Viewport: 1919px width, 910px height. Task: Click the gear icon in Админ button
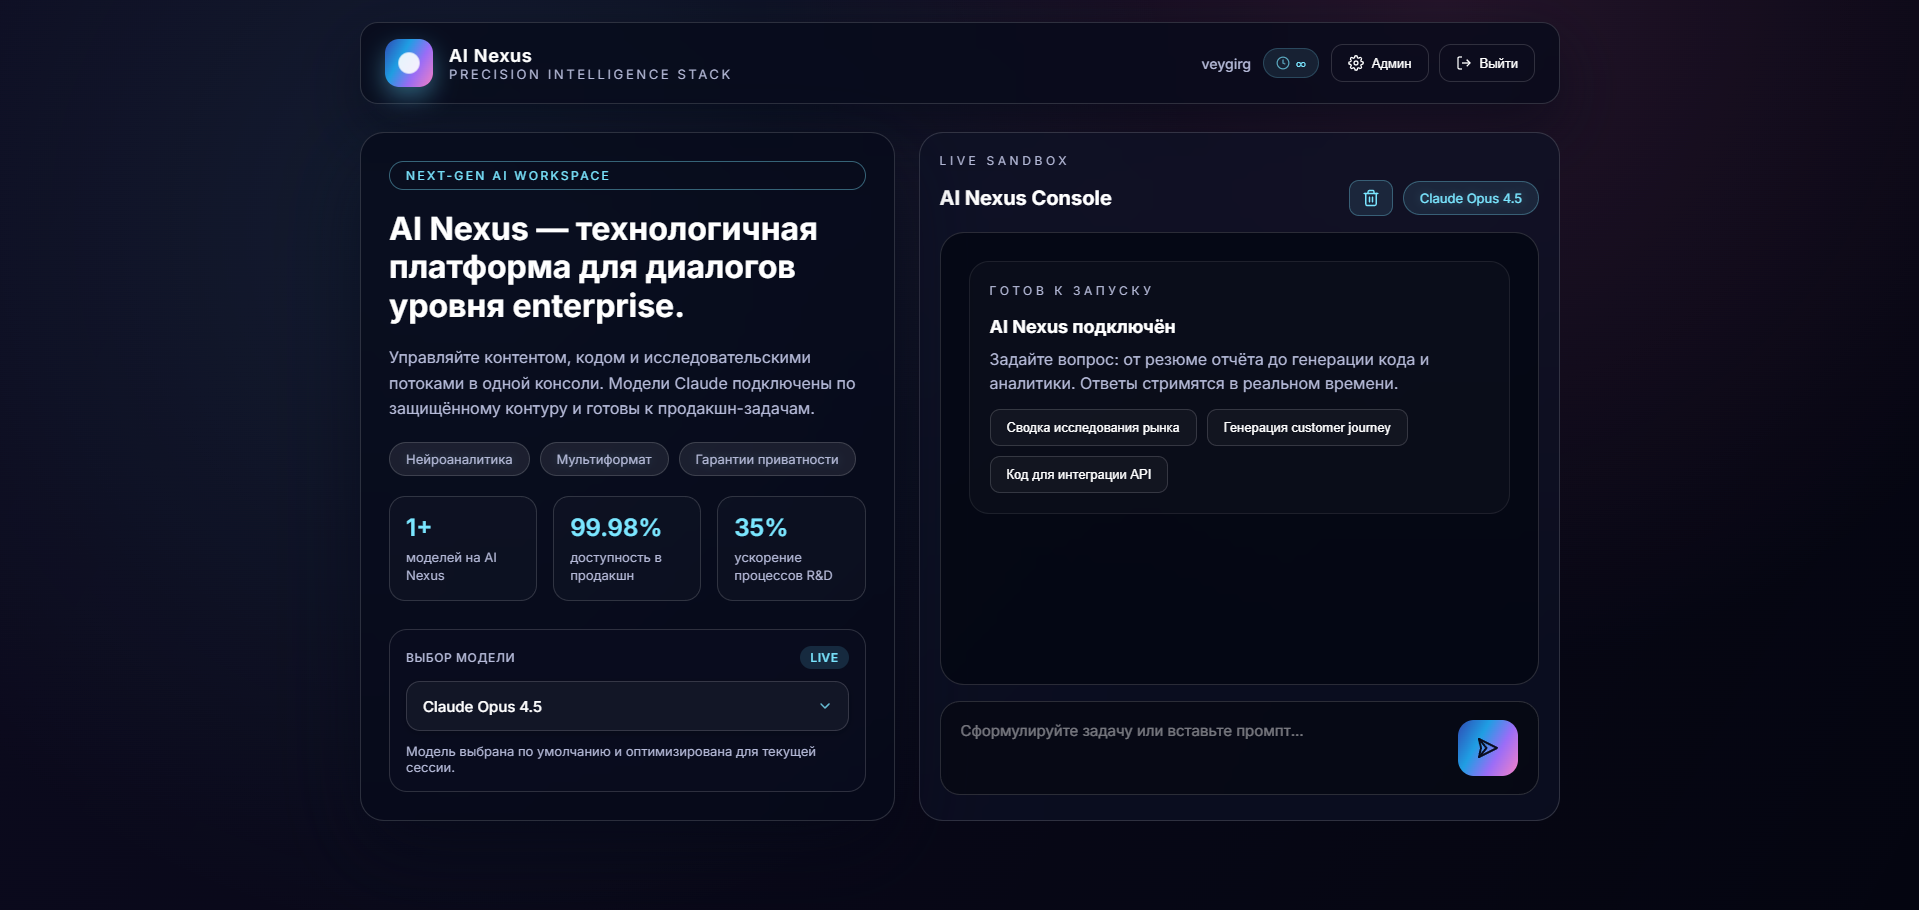click(1356, 63)
